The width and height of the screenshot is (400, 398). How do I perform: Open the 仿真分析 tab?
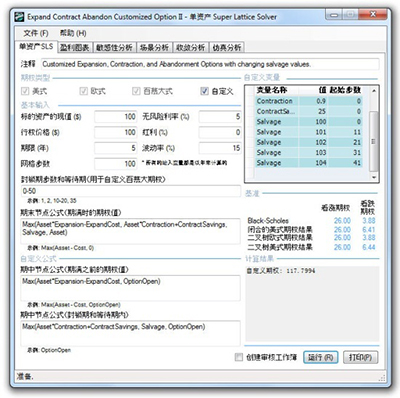(x=227, y=48)
